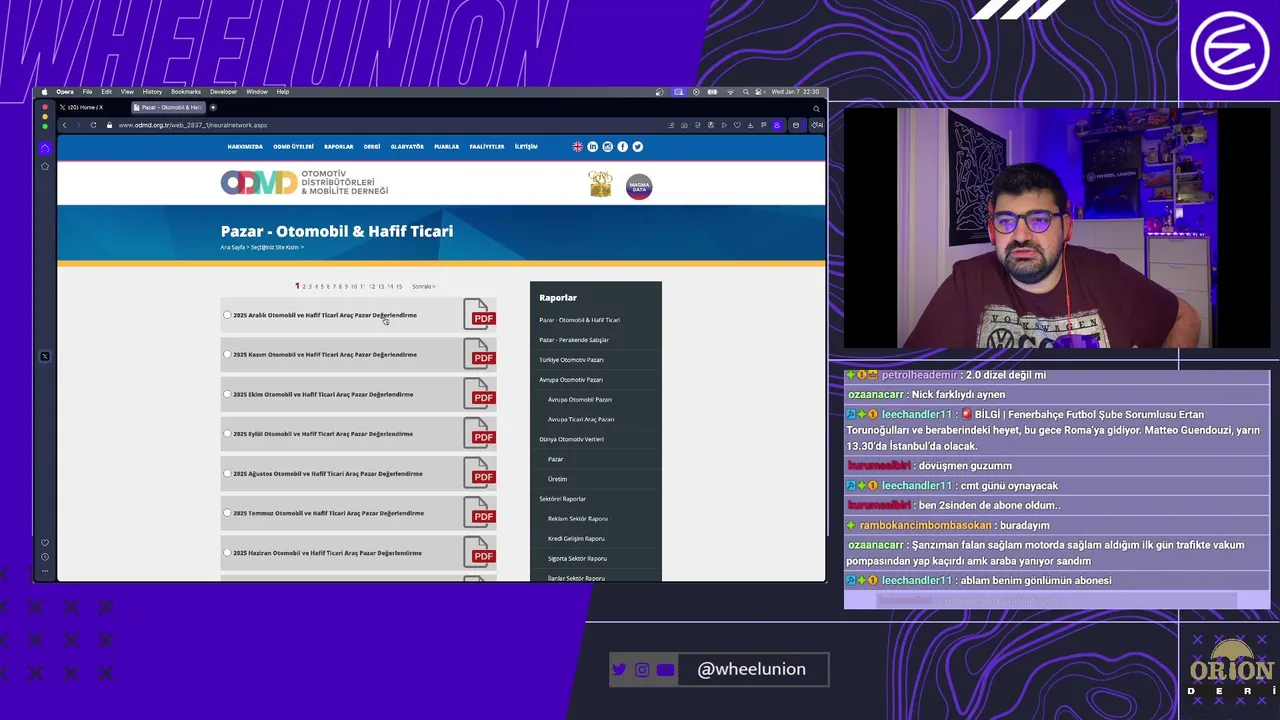Select the circle beside 2025 Ağustos report
The image size is (1280, 720).
pyautogui.click(x=227, y=473)
